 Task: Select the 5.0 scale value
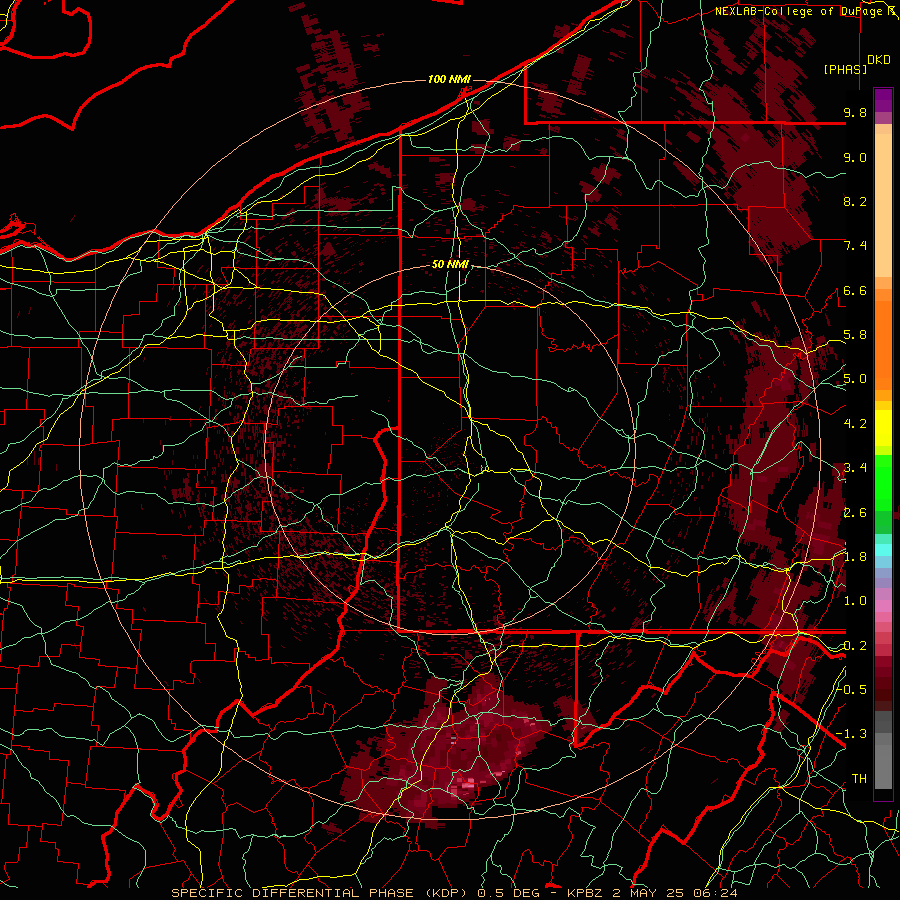click(x=855, y=379)
